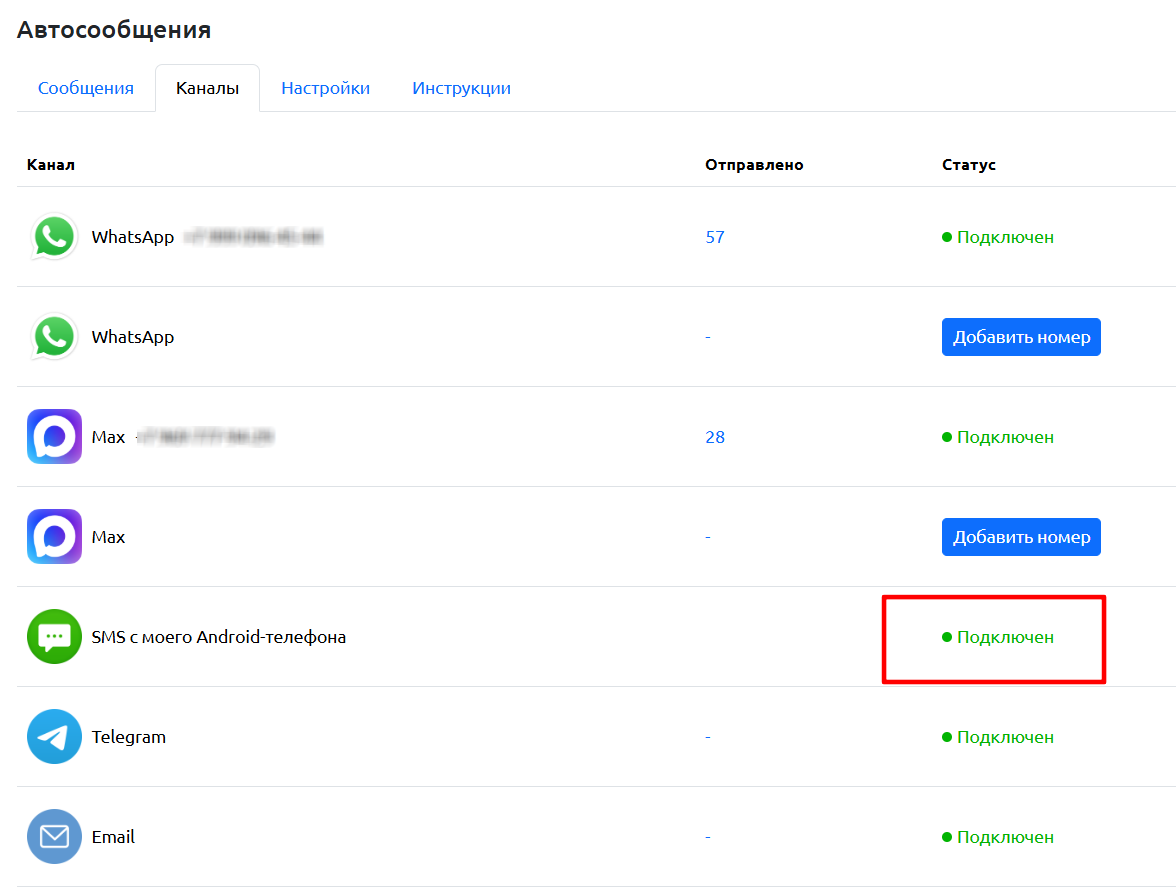Click WhatsApp label in the unconnected row

point(133,337)
